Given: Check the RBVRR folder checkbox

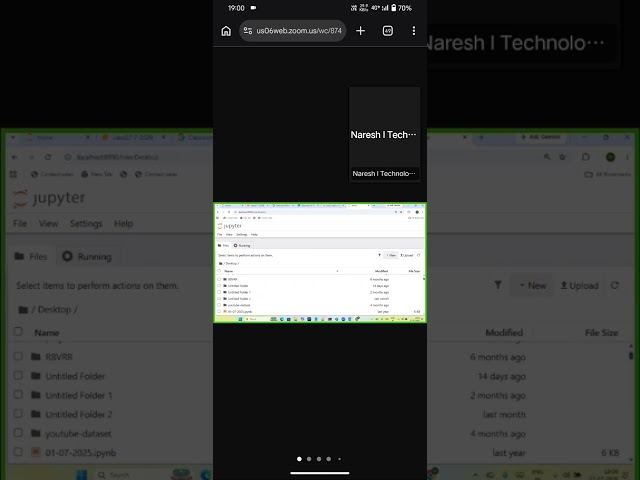Looking at the screenshot, I should pyautogui.click(x=18, y=356).
